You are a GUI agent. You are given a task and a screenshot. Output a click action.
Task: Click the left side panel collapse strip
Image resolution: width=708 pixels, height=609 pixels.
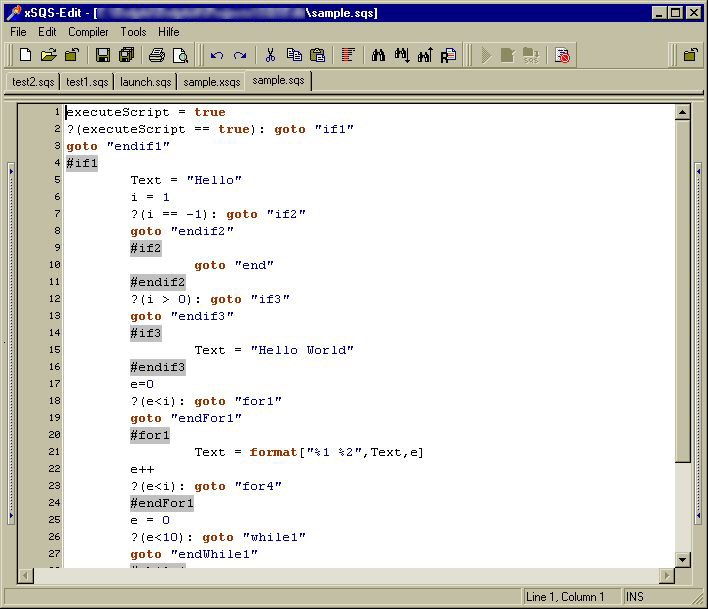coord(11,343)
